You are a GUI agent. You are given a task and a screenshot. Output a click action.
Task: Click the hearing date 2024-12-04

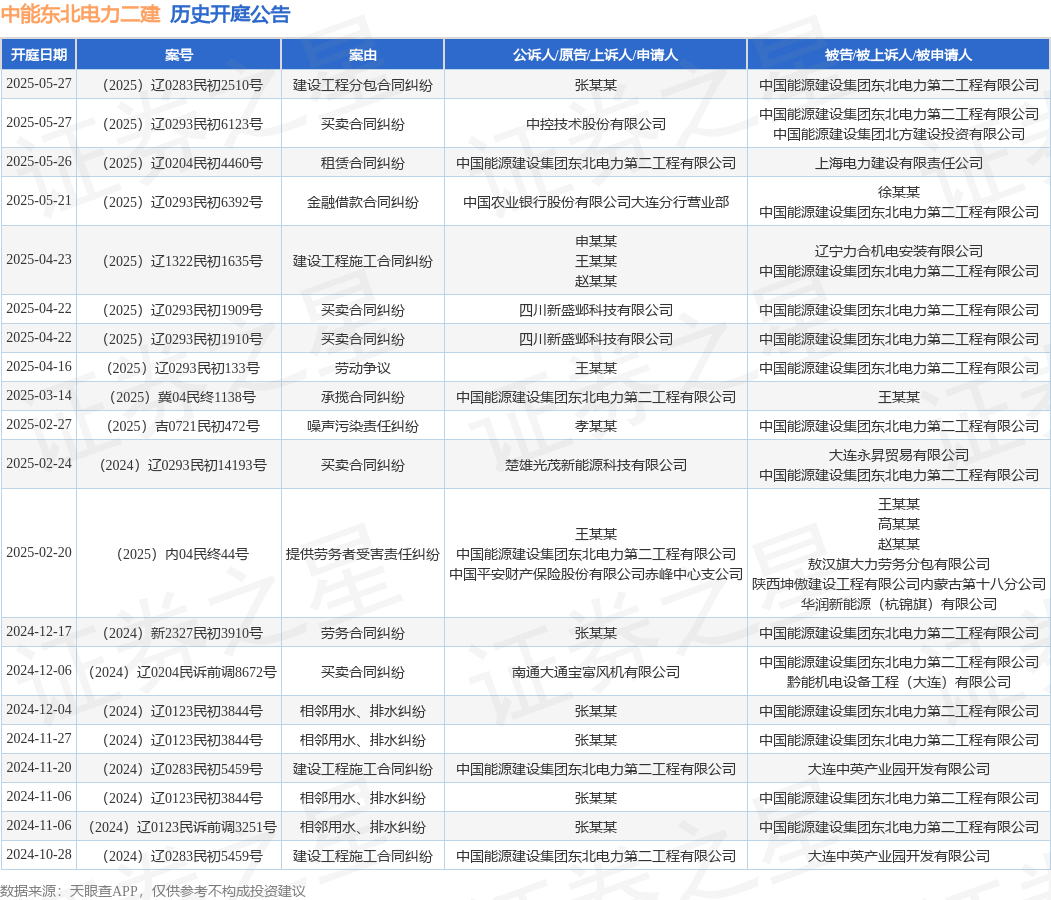[39, 709]
